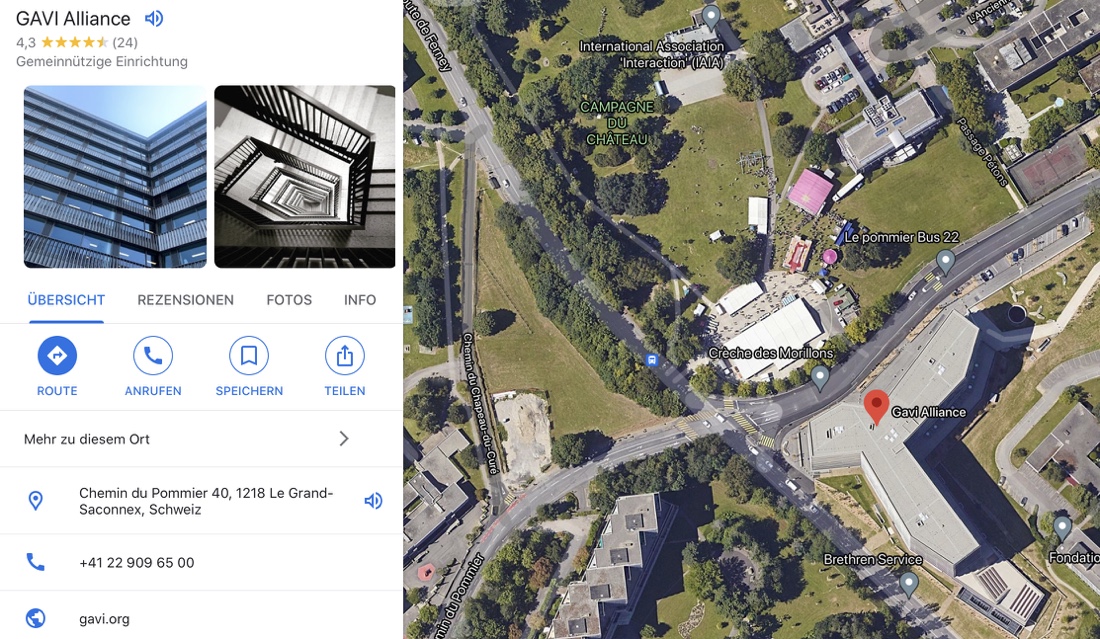This screenshot has width=1100, height=639.
Task: Play audio pronunciation of GAVI Alliance title
Action: point(154,18)
